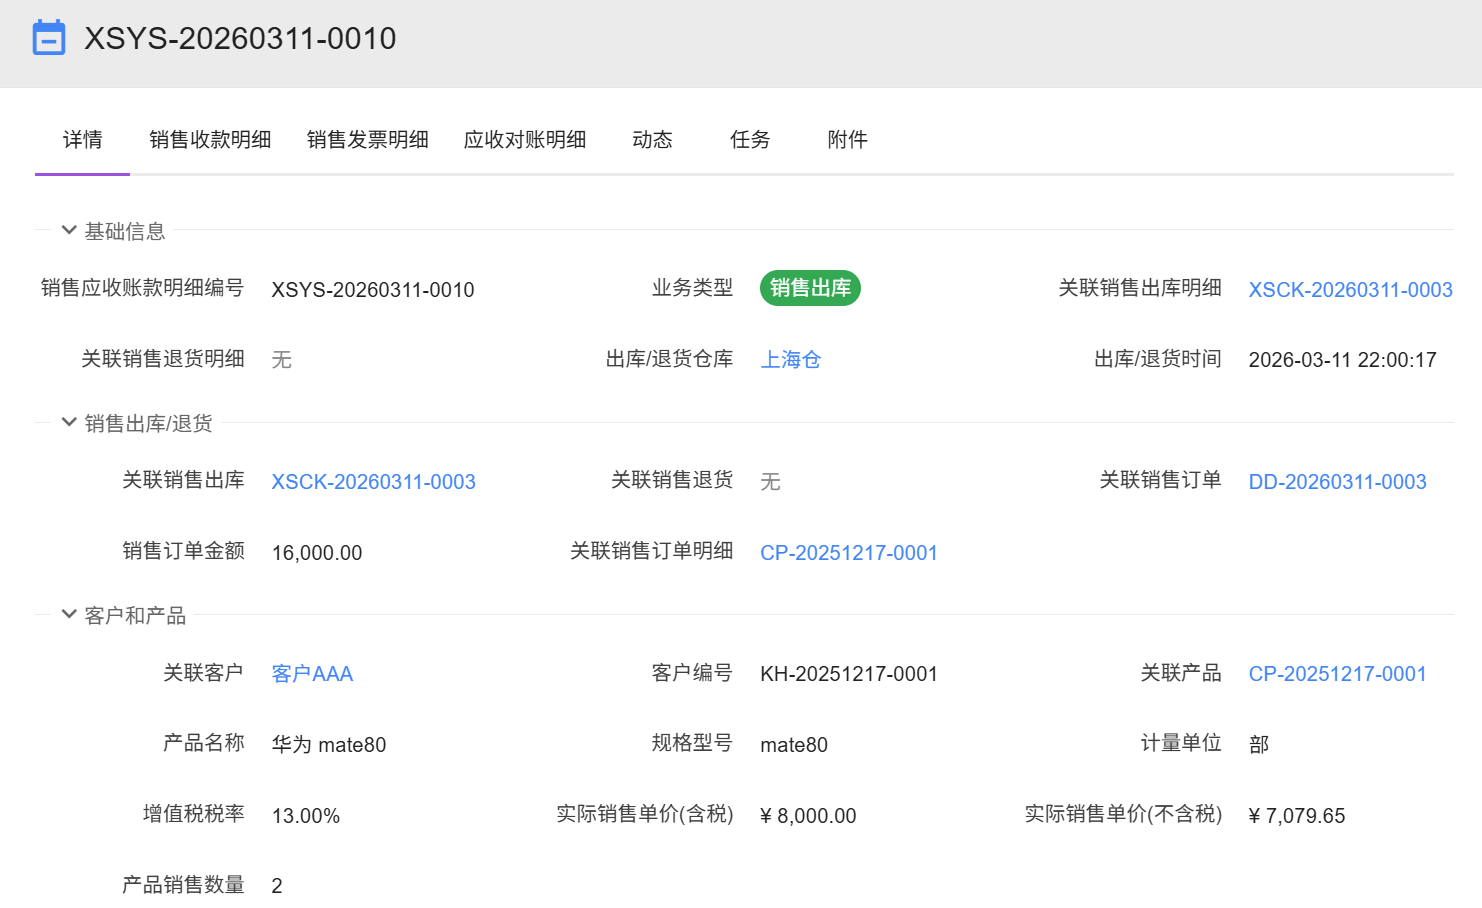The height and width of the screenshot is (908, 1482).
Task: Open the 附件 tab
Action: pos(847,140)
